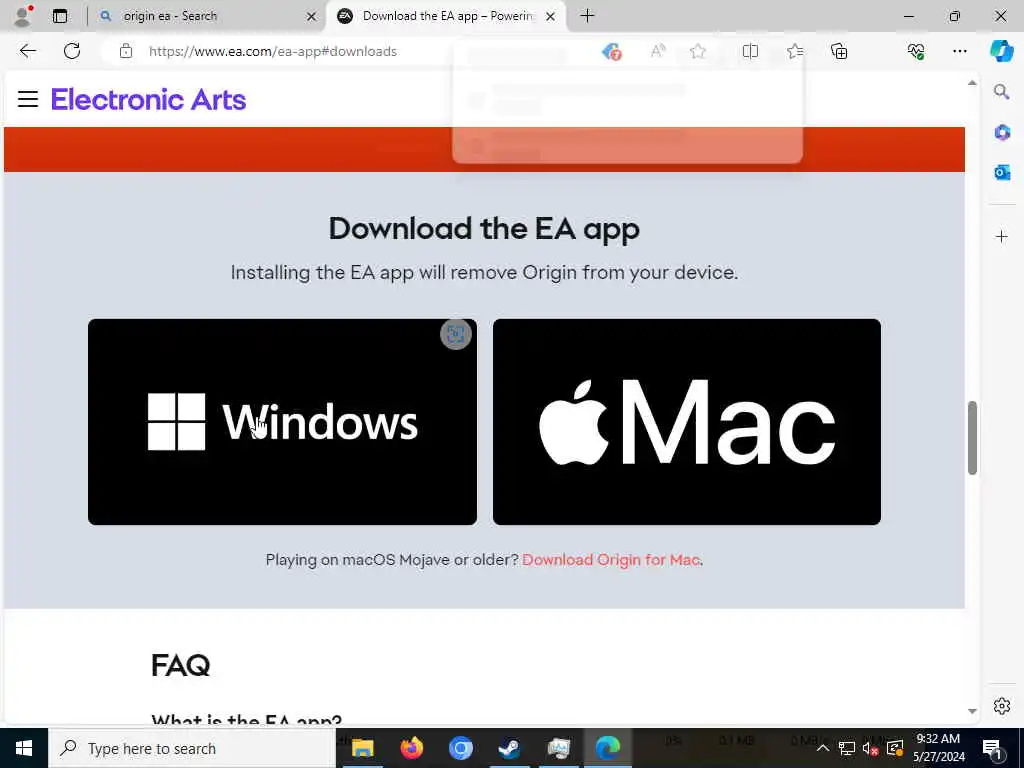Open the Electronic Arts hamburger menu

(x=27, y=99)
